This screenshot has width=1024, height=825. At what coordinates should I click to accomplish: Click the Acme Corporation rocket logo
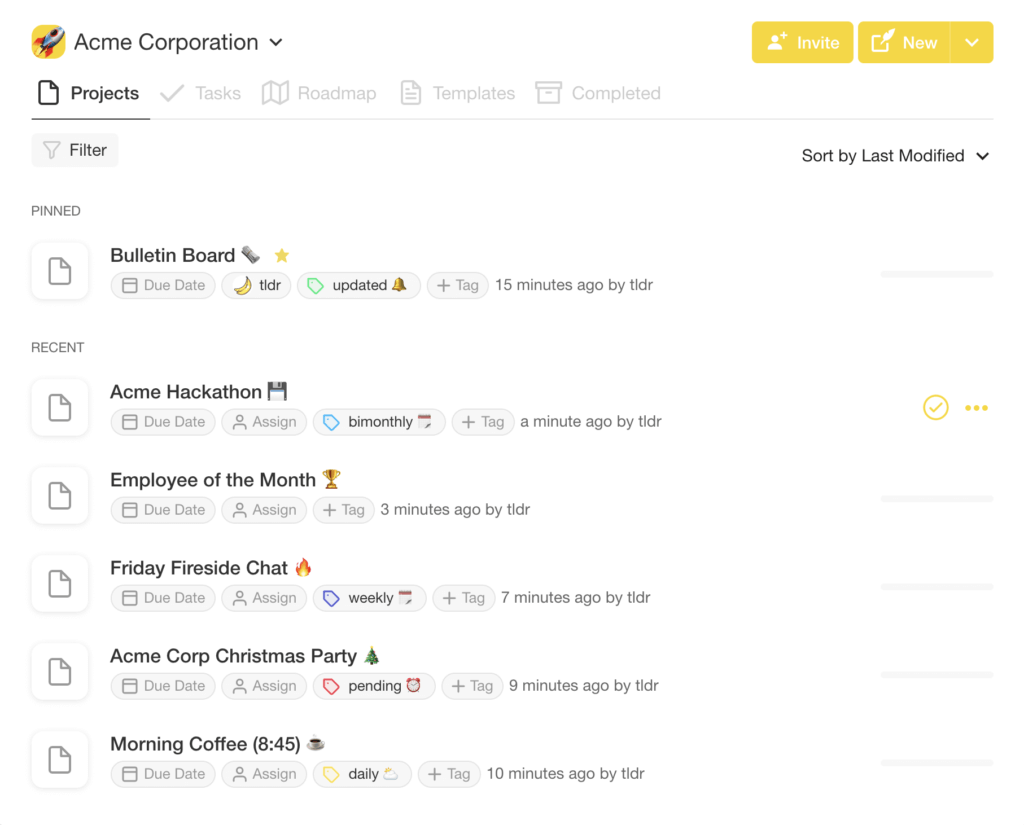pyautogui.click(x=48, y=42)
